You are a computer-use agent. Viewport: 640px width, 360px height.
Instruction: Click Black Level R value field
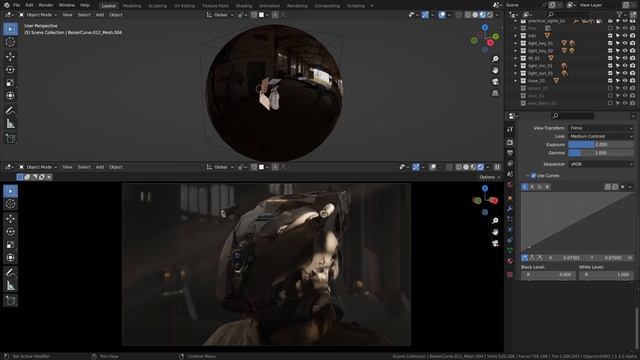click(x=548, y=275)
